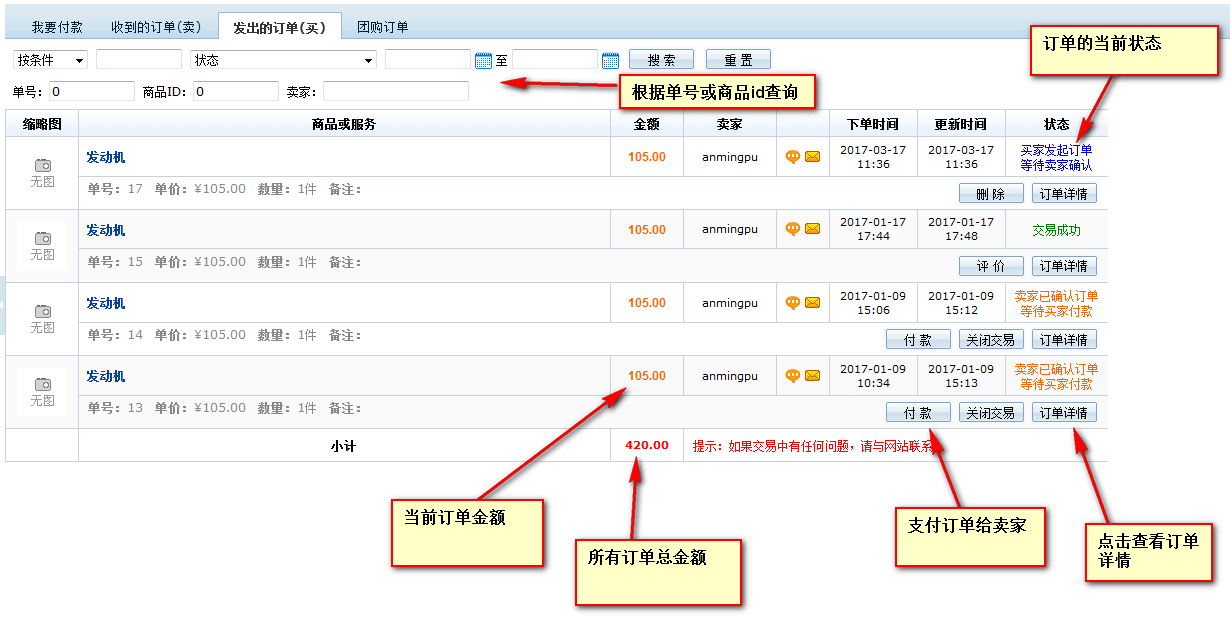Image resolution: width=1230 pixels, height=642 pixels.
Task: Open the 团购订单 tab
Action: click(x=383, y=27)
